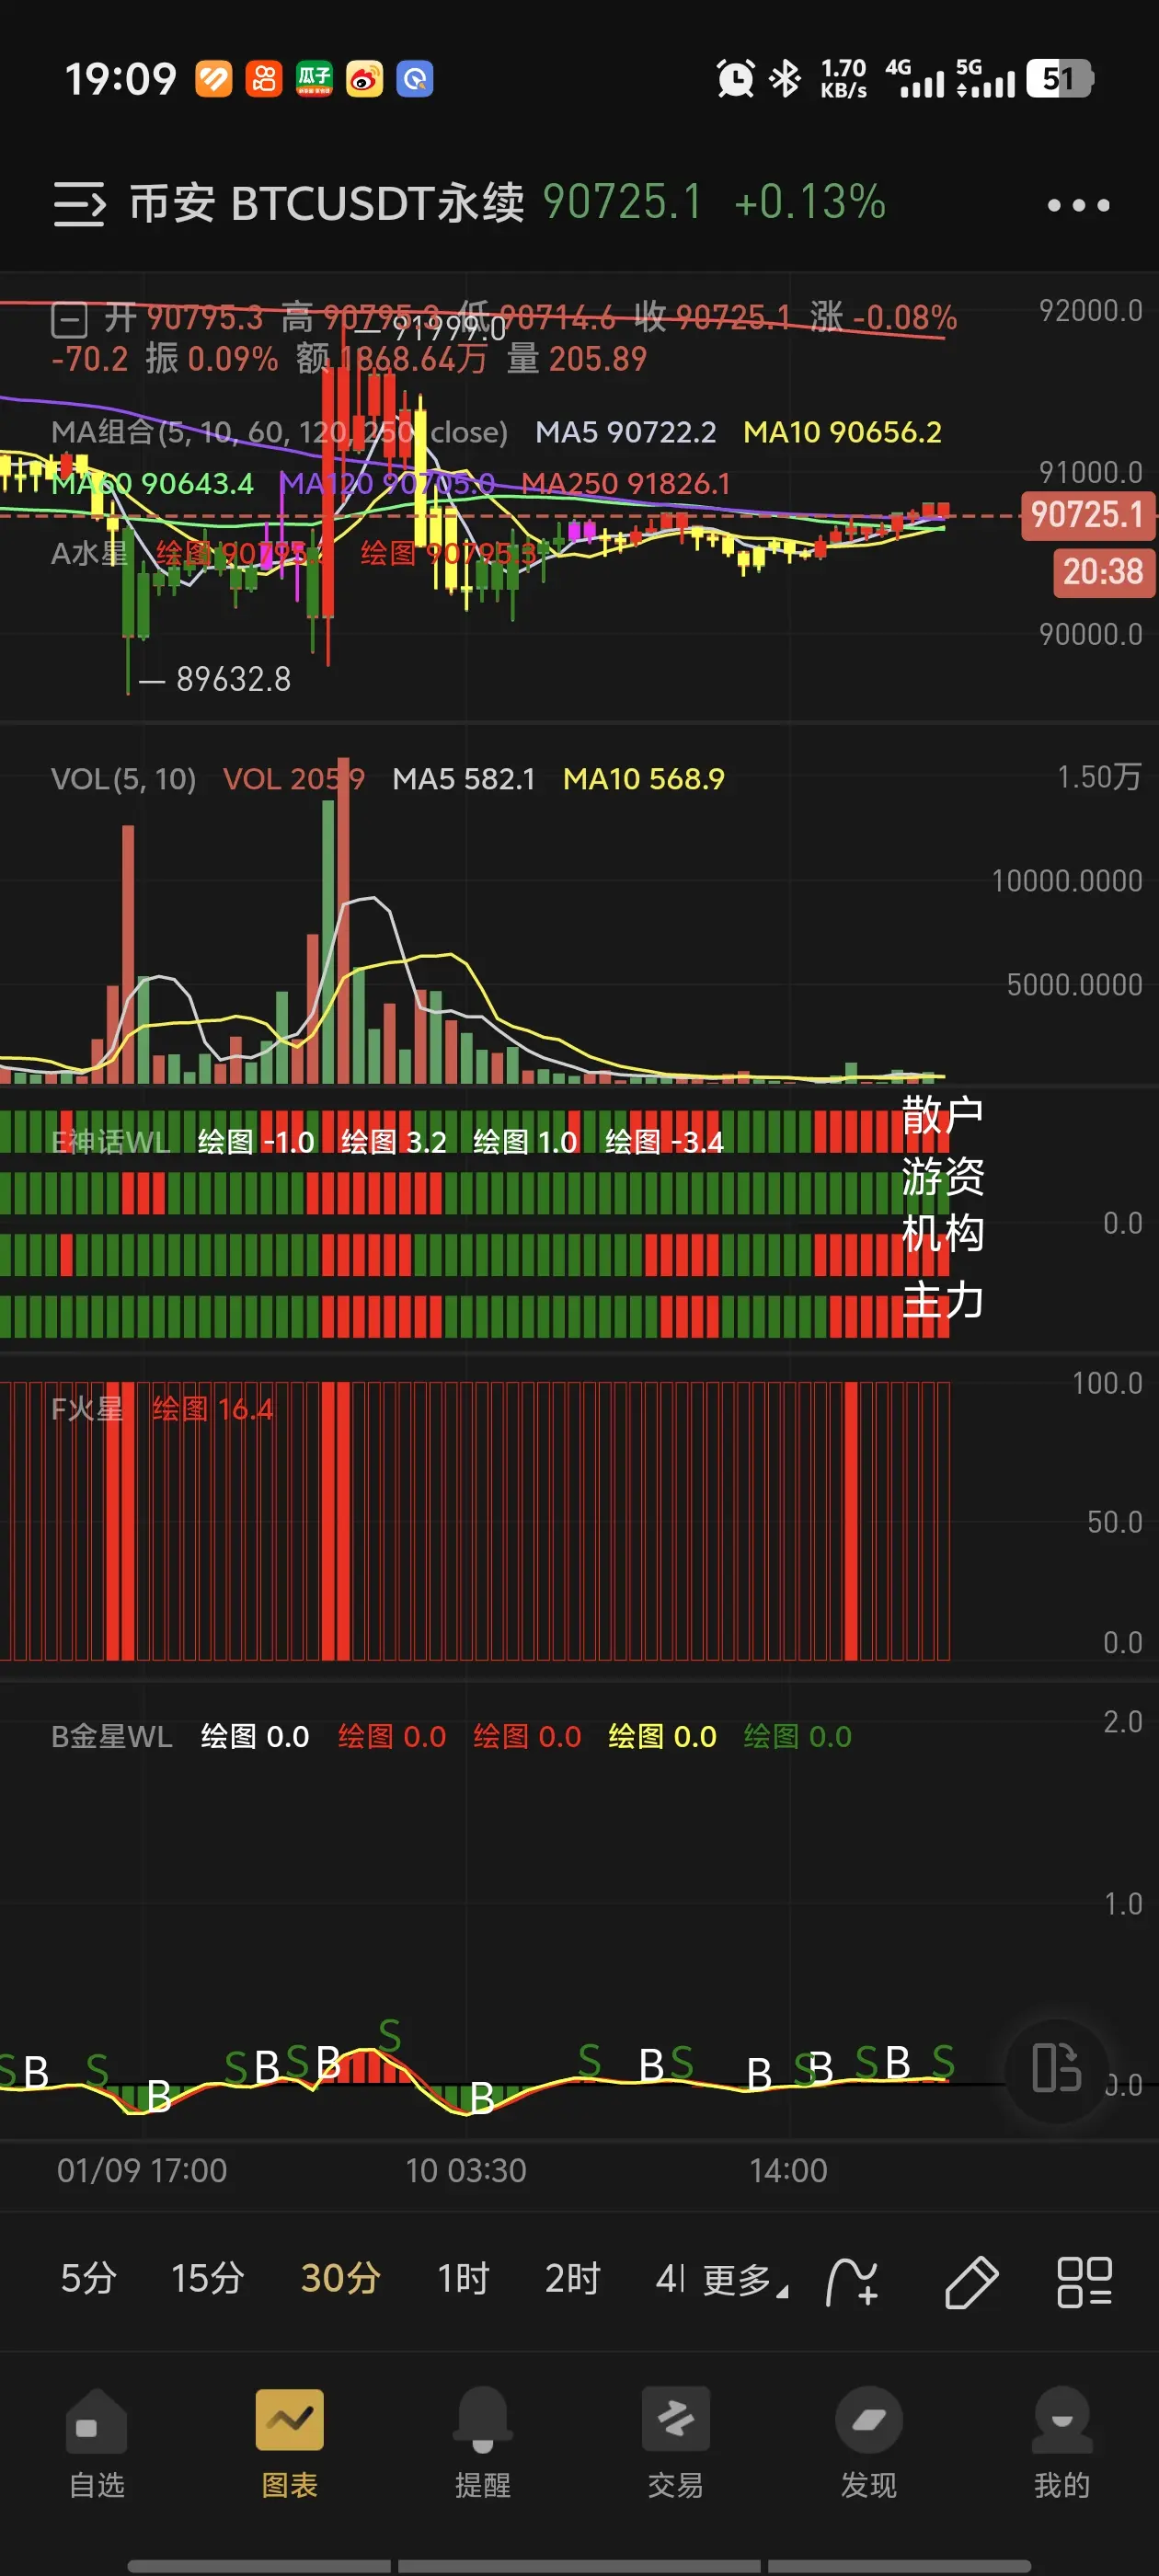Tap the 92000.0 price axis label
1159x2576 pixels.
coord(1090,310)
